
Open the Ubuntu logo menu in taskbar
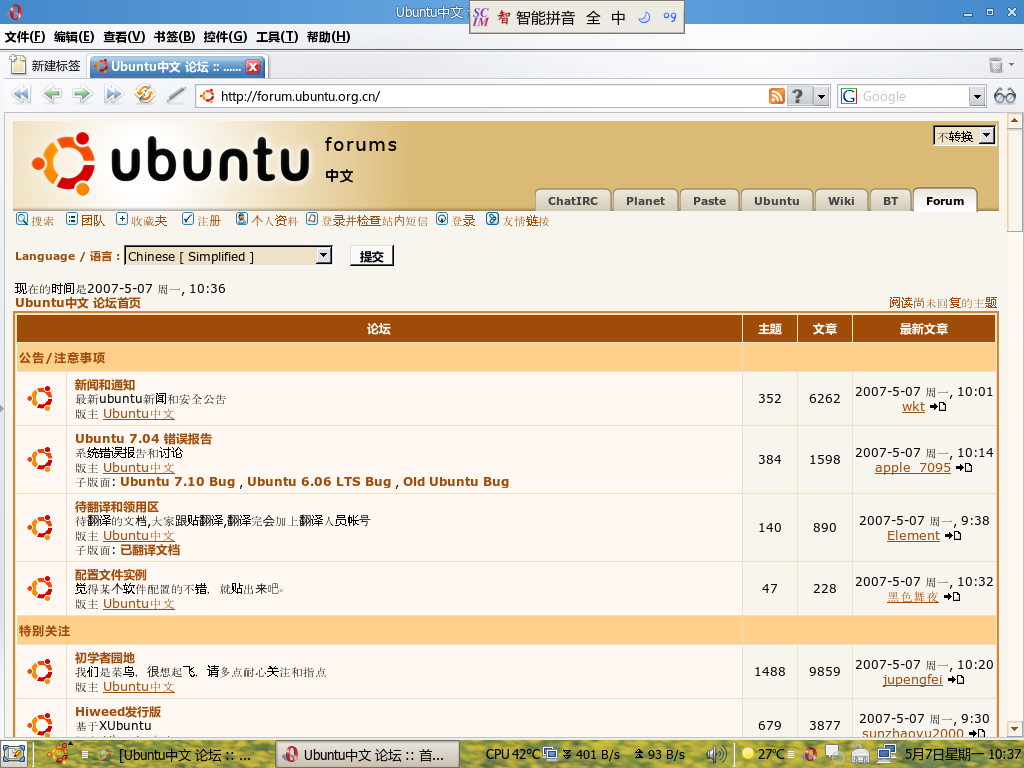click(59, 754)
